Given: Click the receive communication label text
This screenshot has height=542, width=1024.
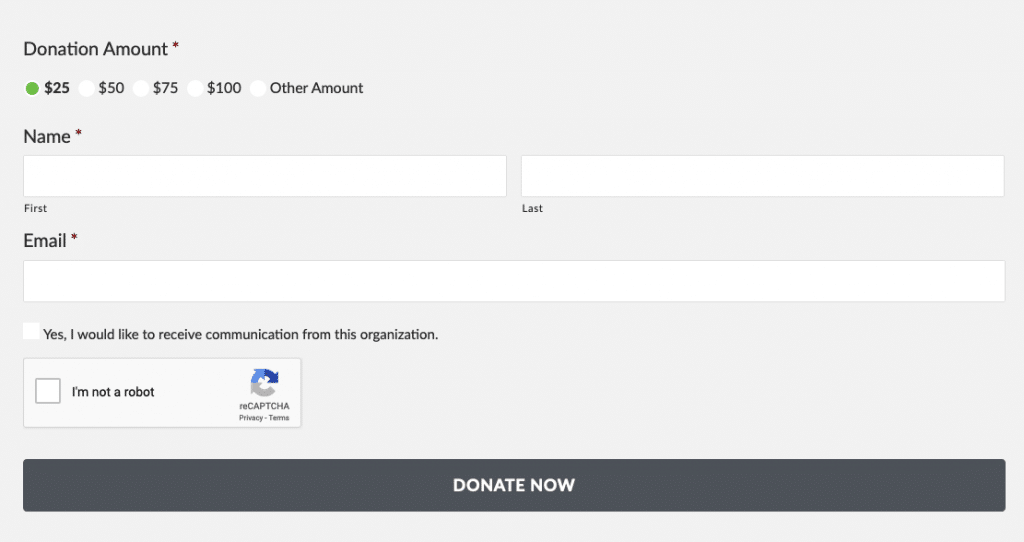Looking at the screenshot, I should point(240,334).
